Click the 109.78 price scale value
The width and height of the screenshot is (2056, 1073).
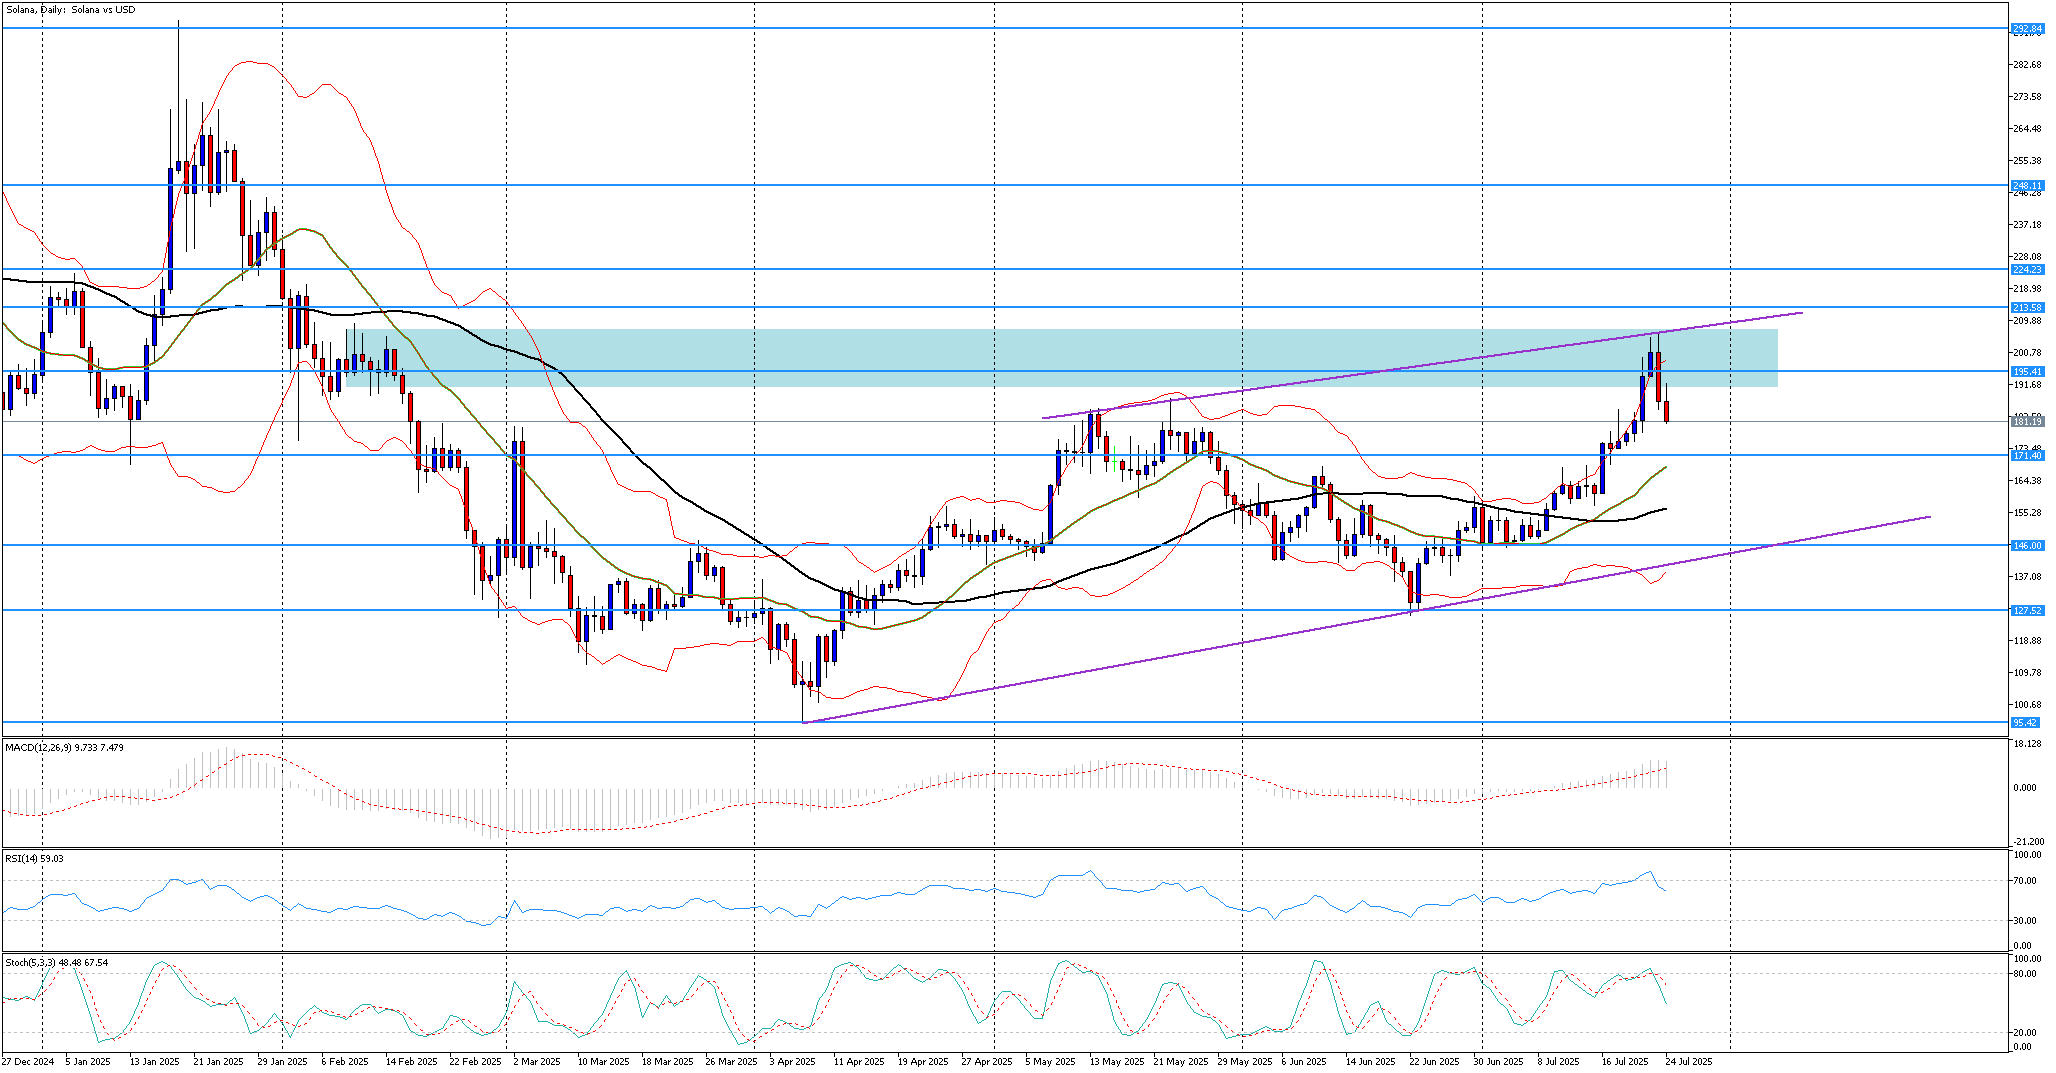[x=2030, y=673]
